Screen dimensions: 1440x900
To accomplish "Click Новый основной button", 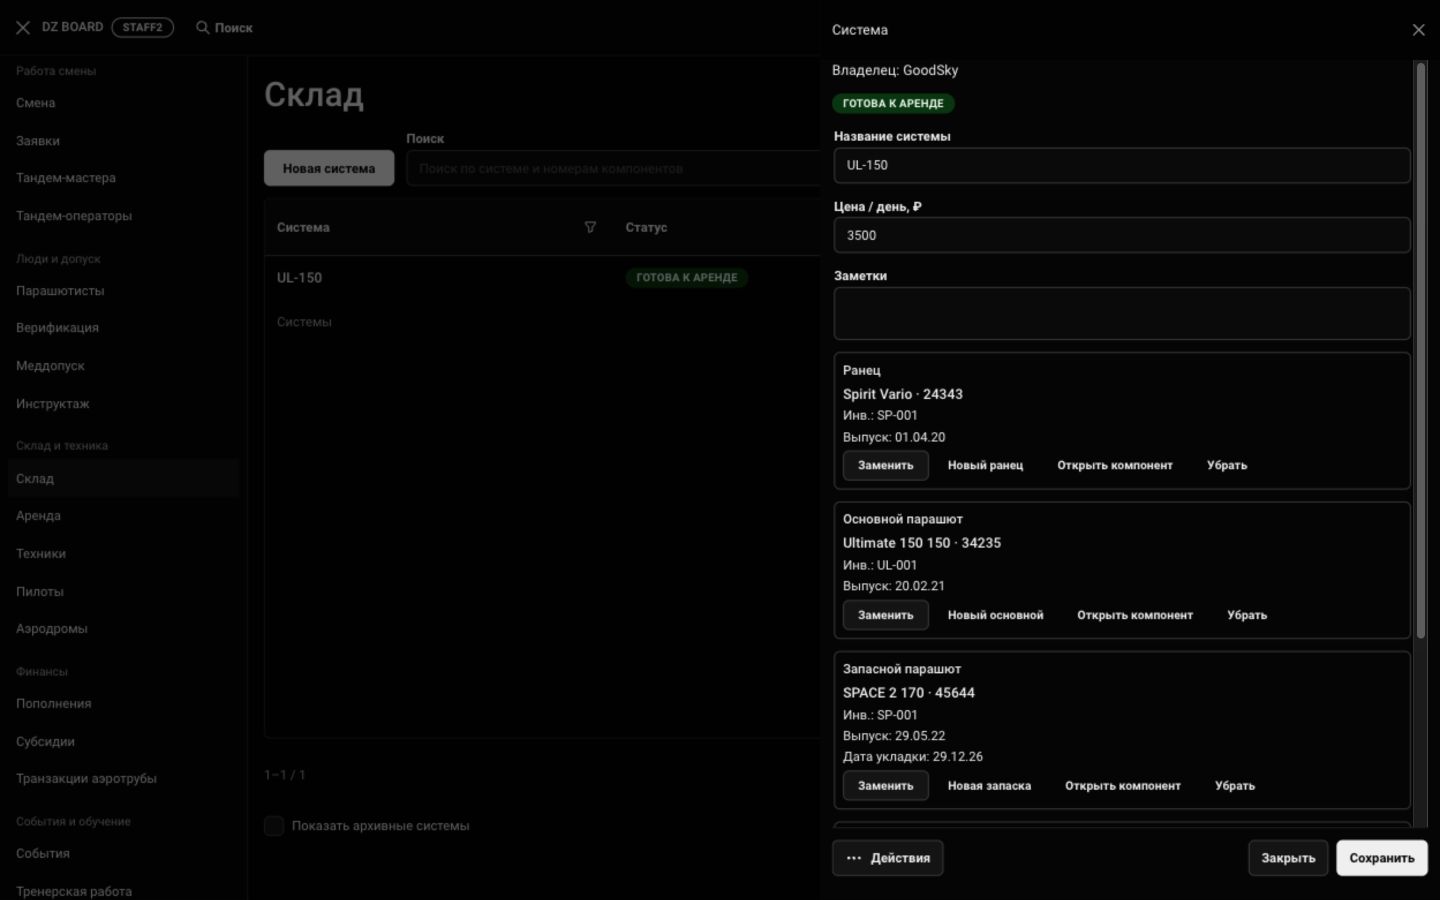I will [x=995, y=615].
